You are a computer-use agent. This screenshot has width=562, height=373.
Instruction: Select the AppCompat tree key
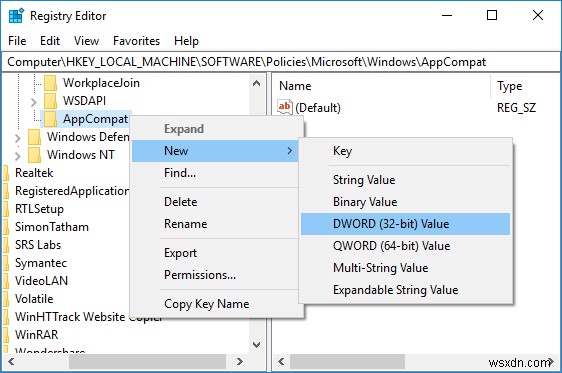point(95,119)
